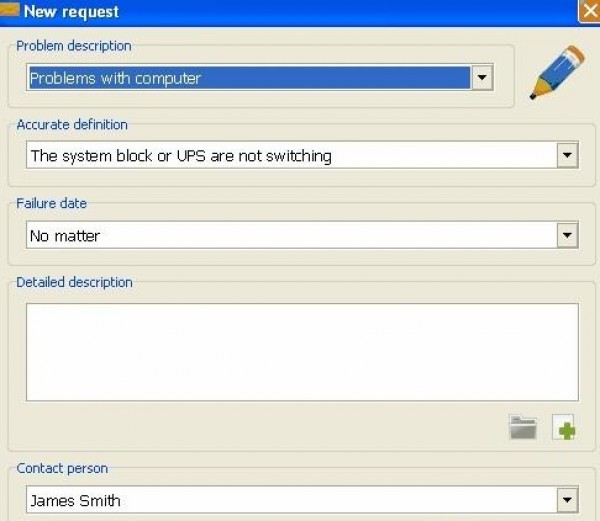Close the New request window
Image resolution: width=600 pixels, height=521 pixels.
[590, 11]
